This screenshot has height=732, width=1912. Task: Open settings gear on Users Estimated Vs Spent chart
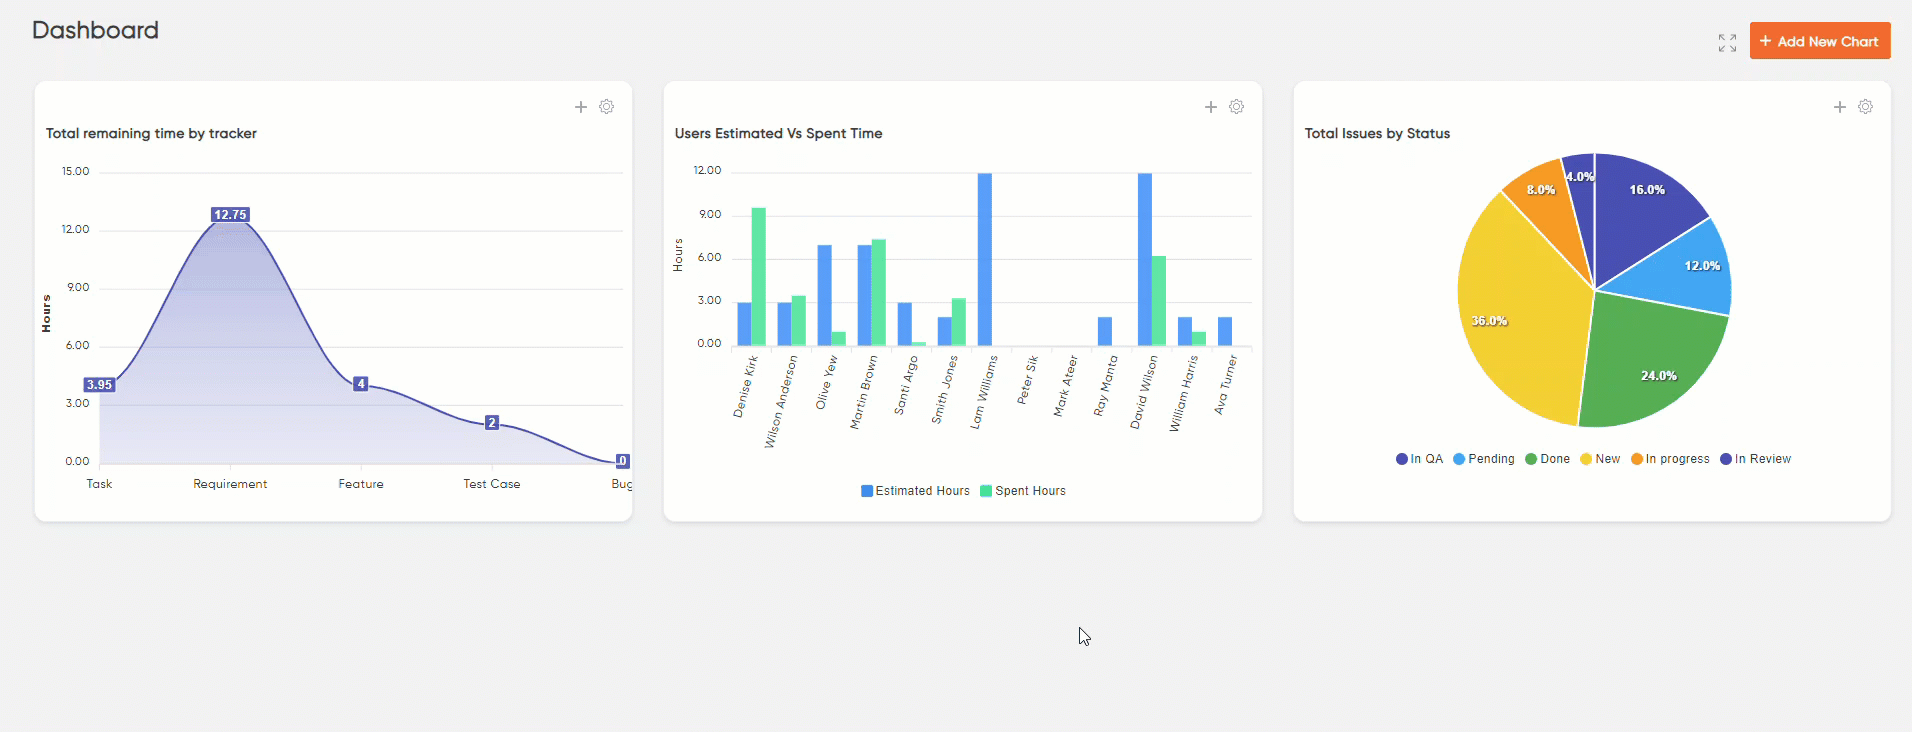tap(1237, 107)
